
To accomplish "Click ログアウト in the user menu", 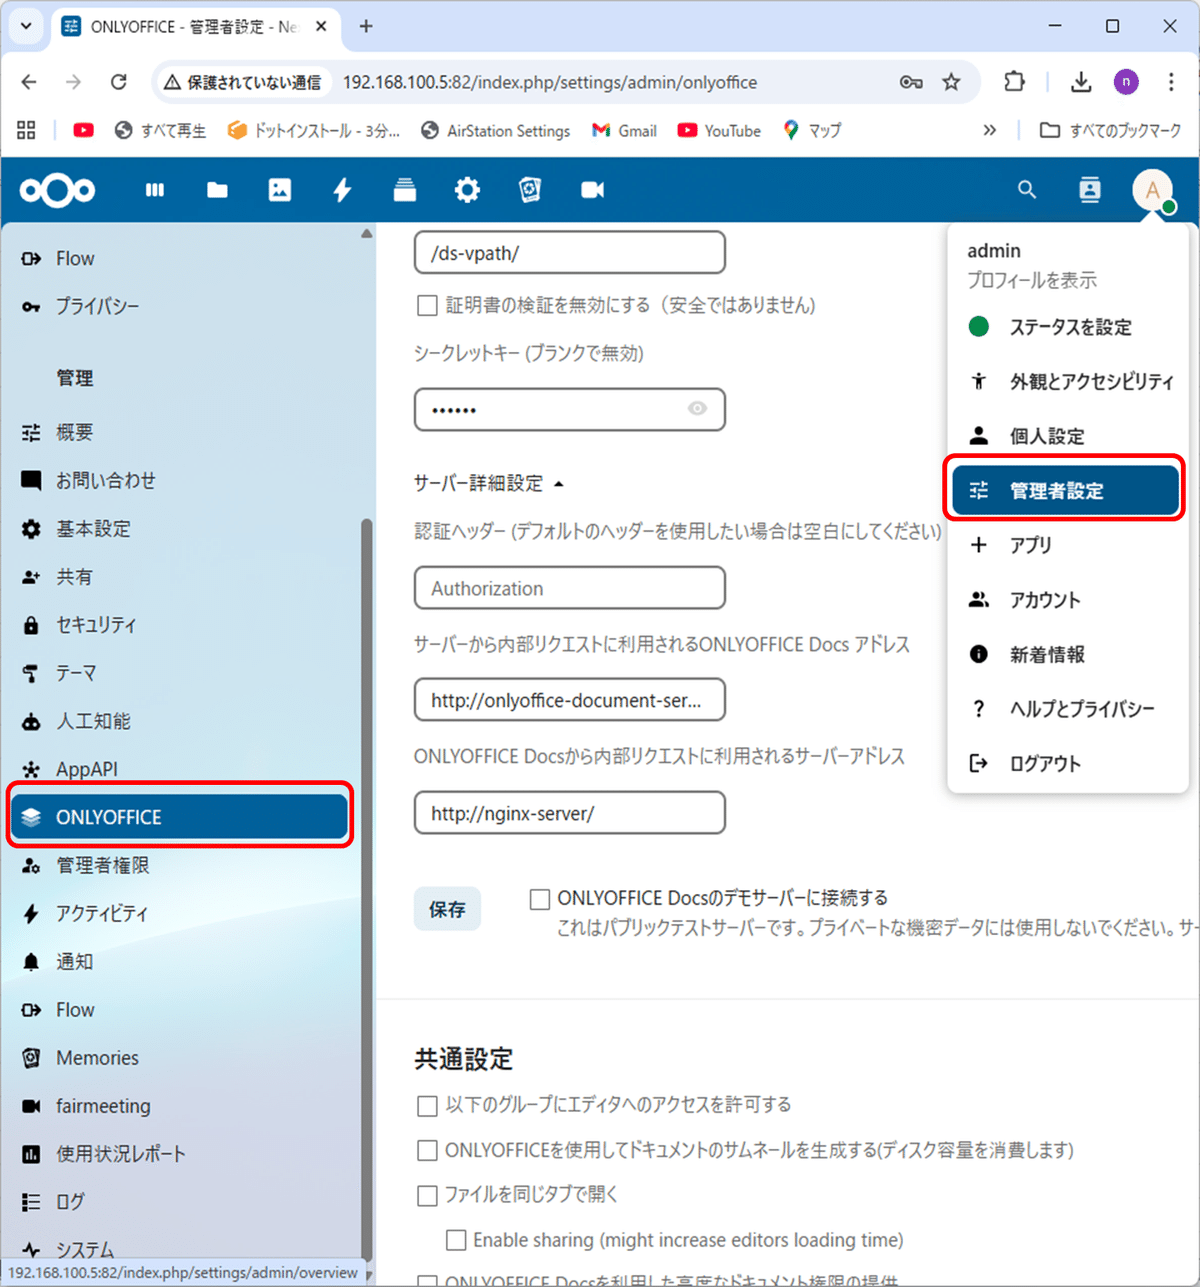I will [1044, 763].
